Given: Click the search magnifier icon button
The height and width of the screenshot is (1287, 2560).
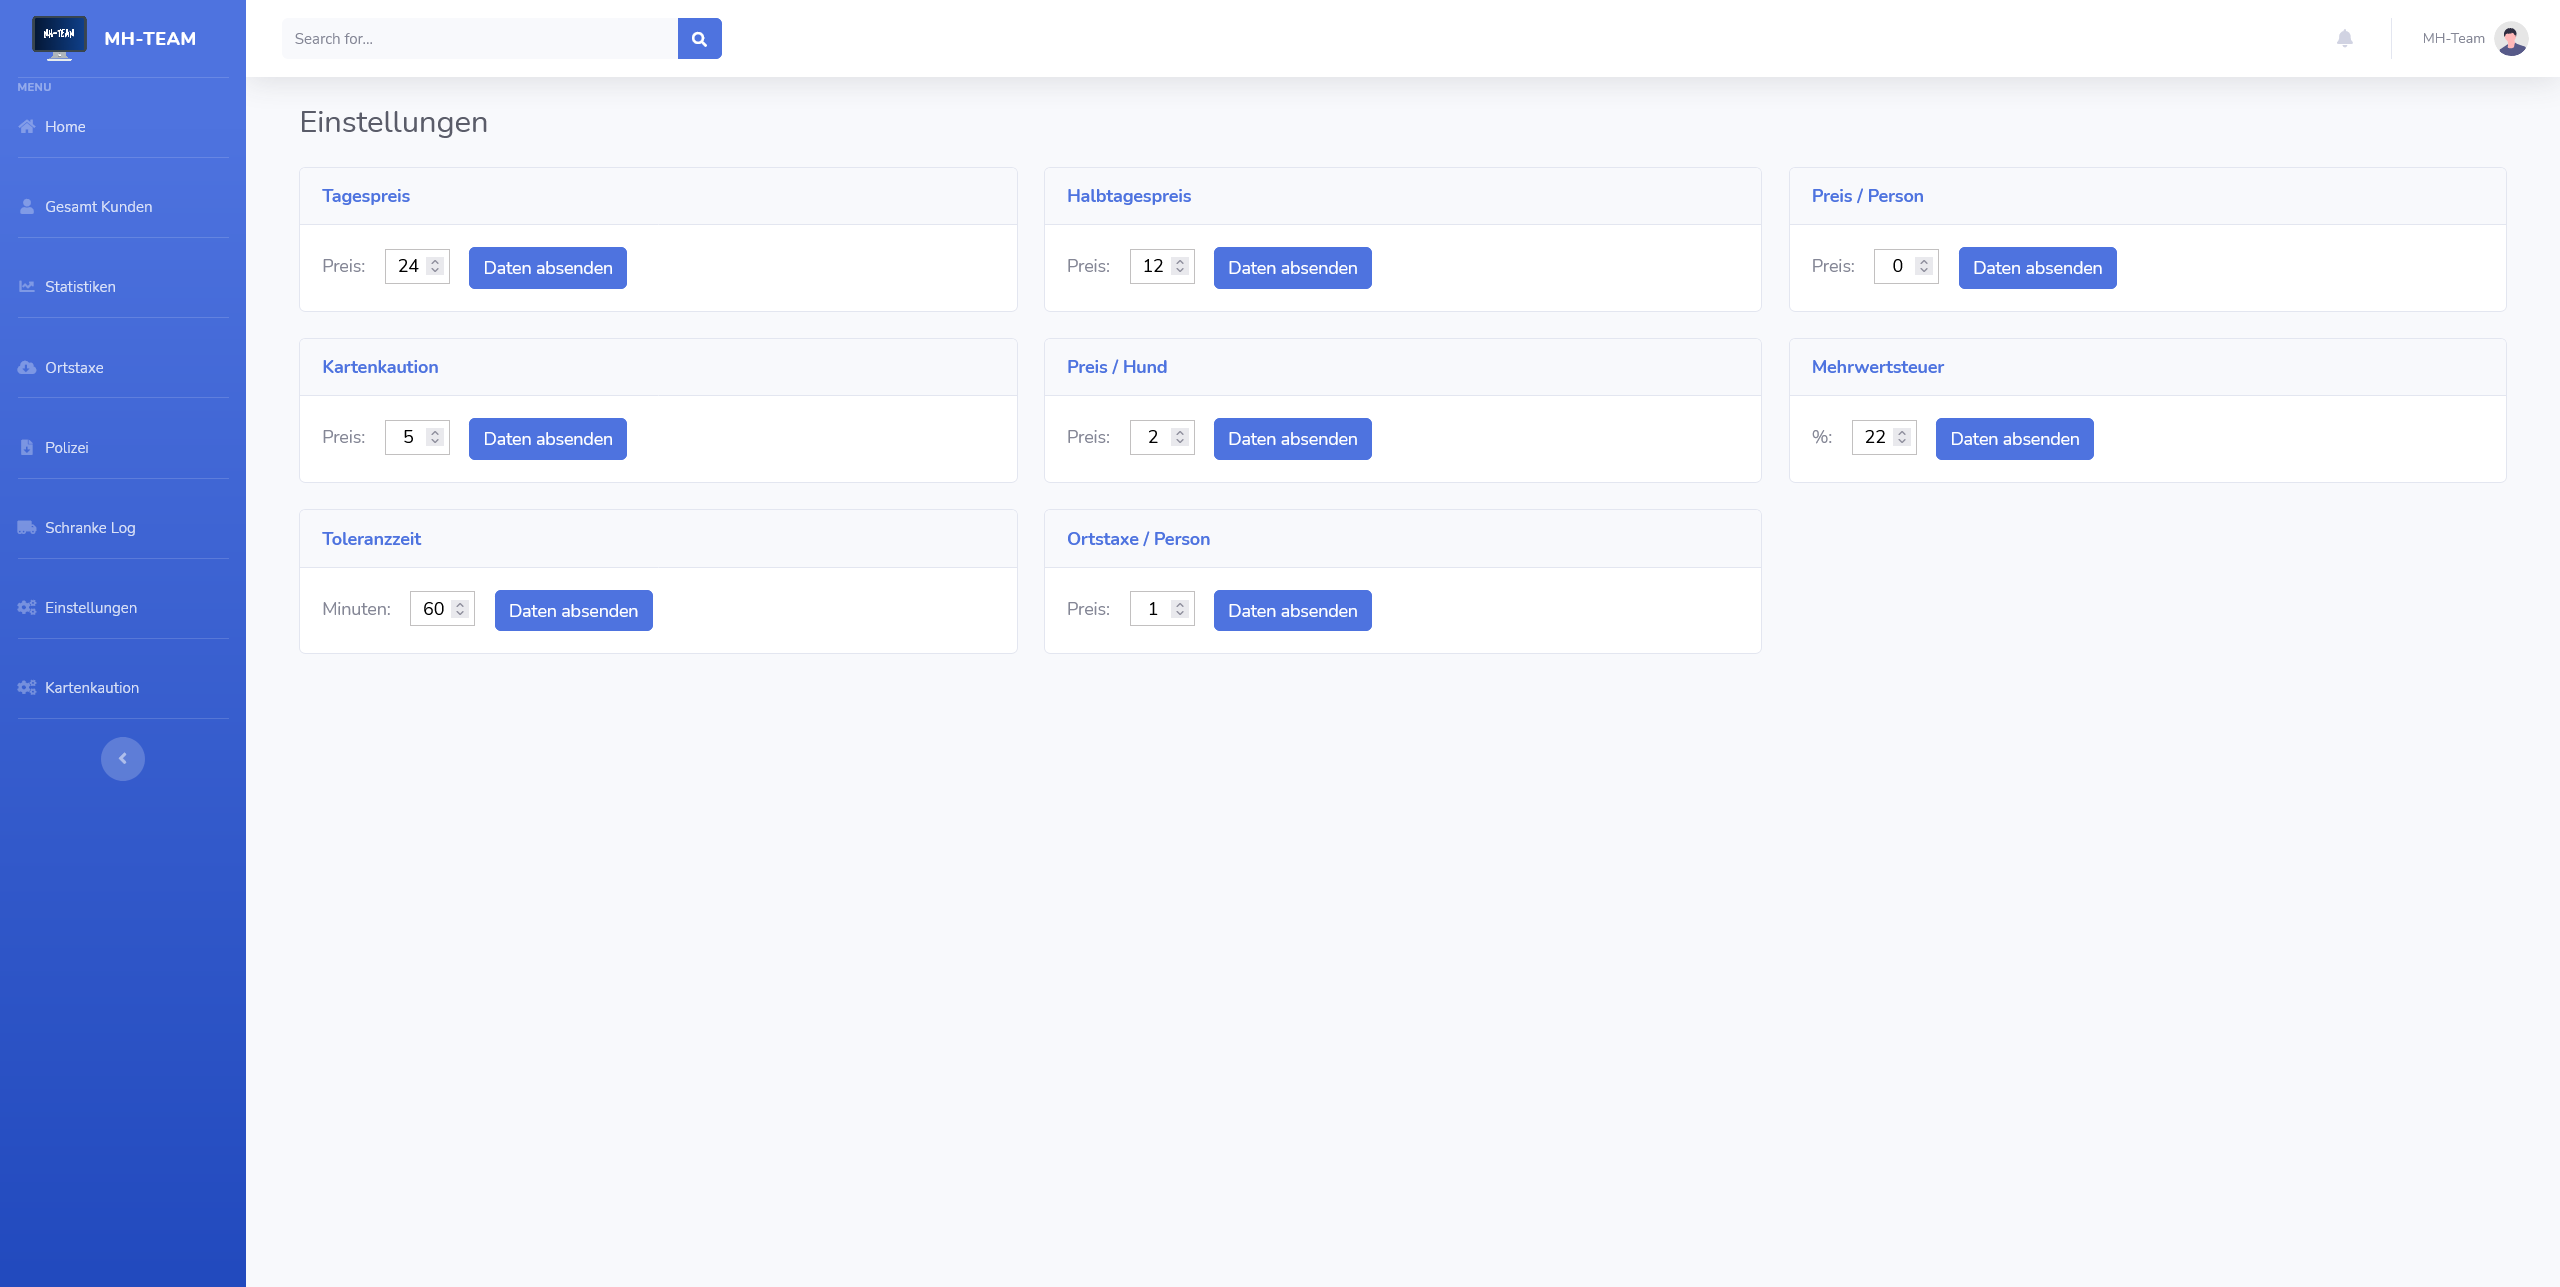Looking at the screenshot, I should tap(699, 39).
